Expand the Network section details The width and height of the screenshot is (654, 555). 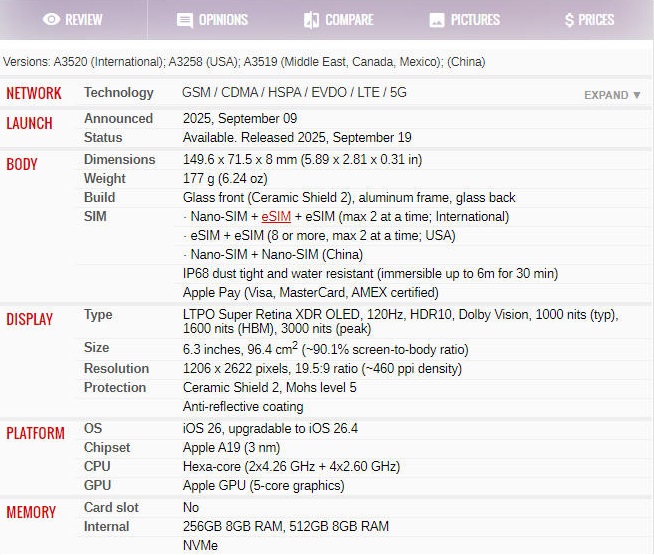(x=612, y=95)
